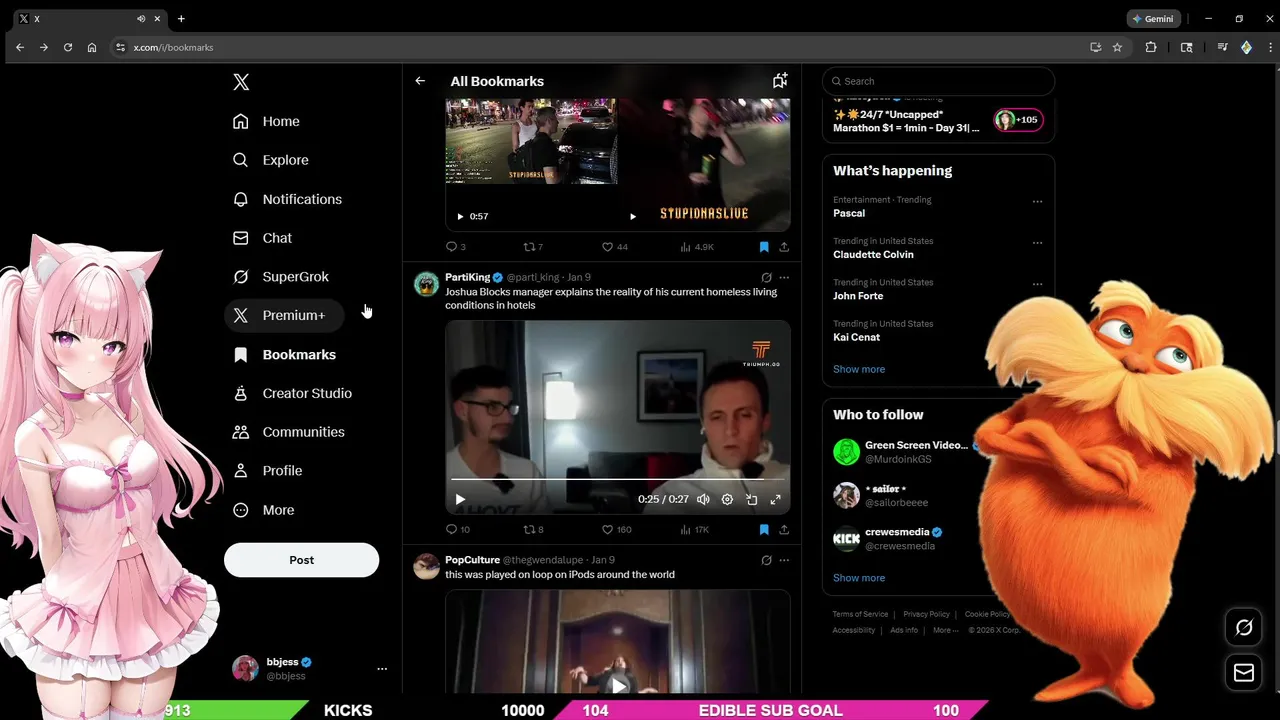
Task: Open the Claudette Colvin trending topic
Action: 873,254
